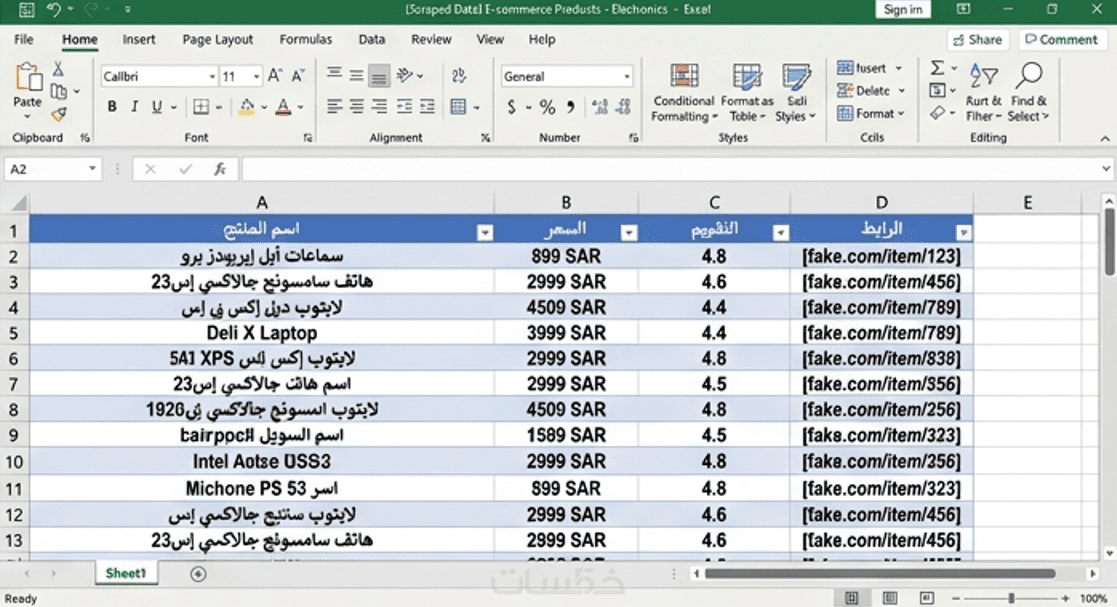Apply the red Font Color

click(x=284, y=107)
